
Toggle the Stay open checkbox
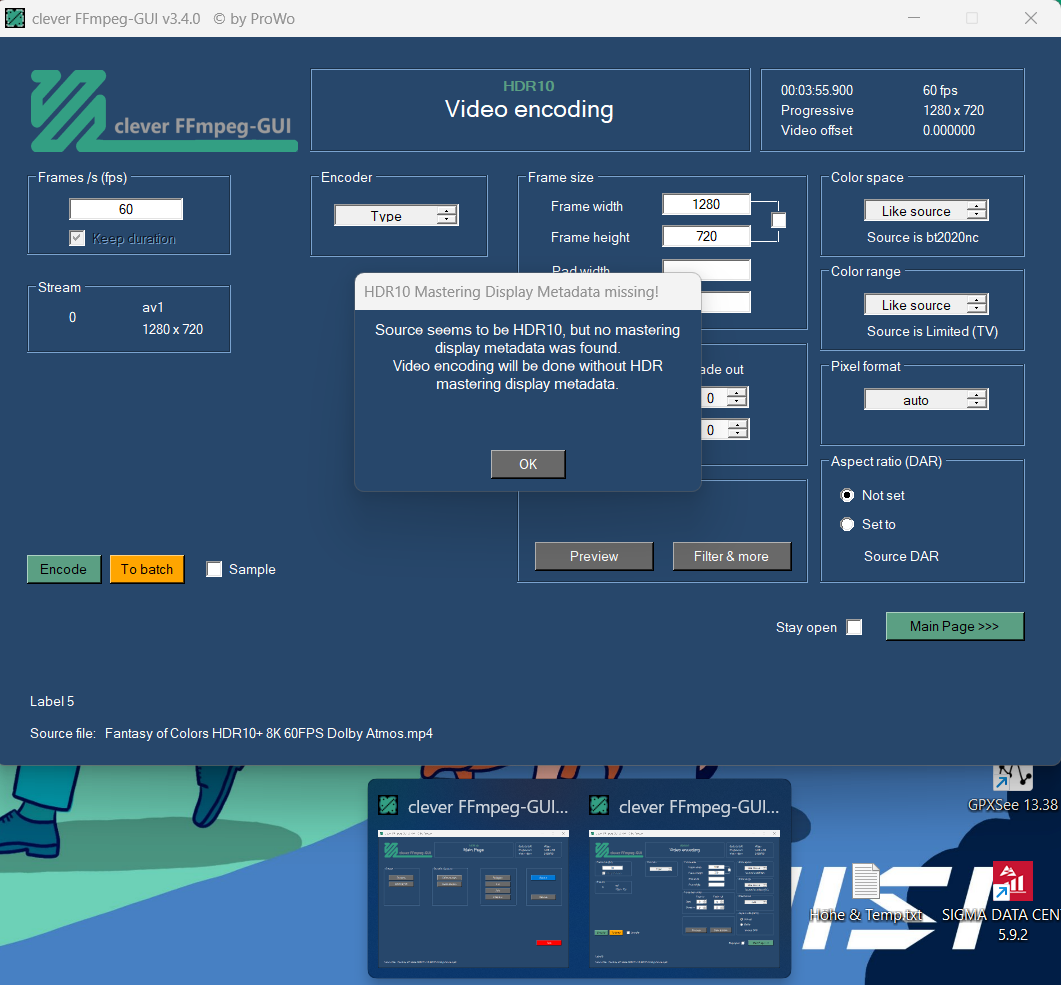coord(855,627)
